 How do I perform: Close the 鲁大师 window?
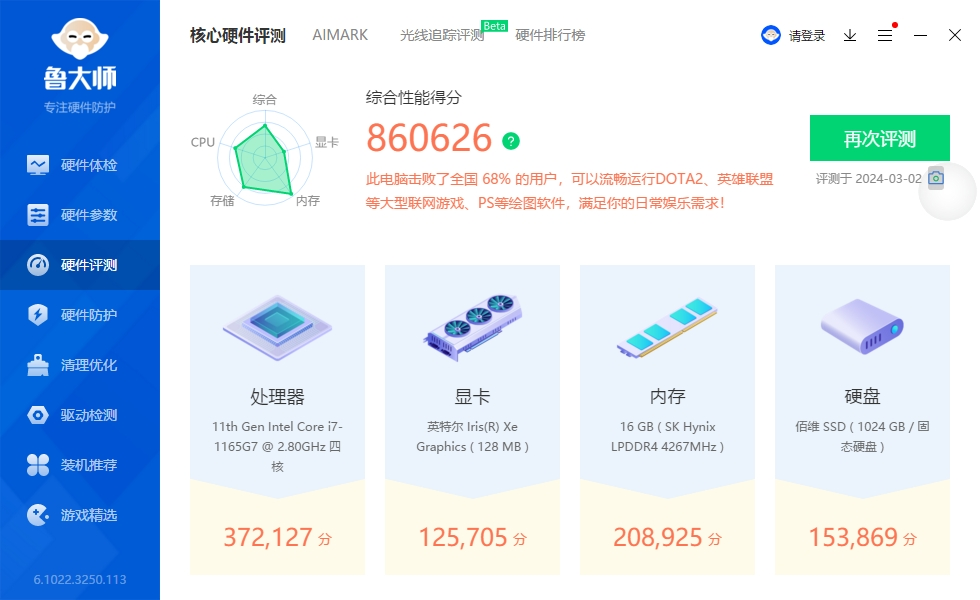[x=955, y=35]
